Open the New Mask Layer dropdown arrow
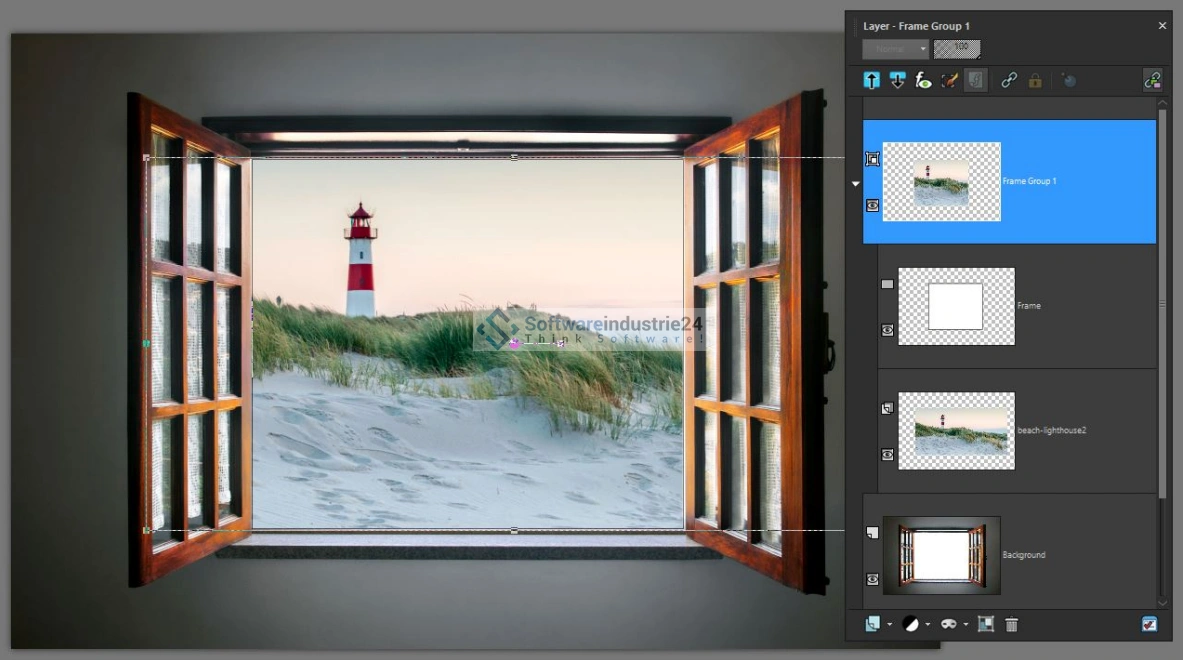 pos(966,625)
